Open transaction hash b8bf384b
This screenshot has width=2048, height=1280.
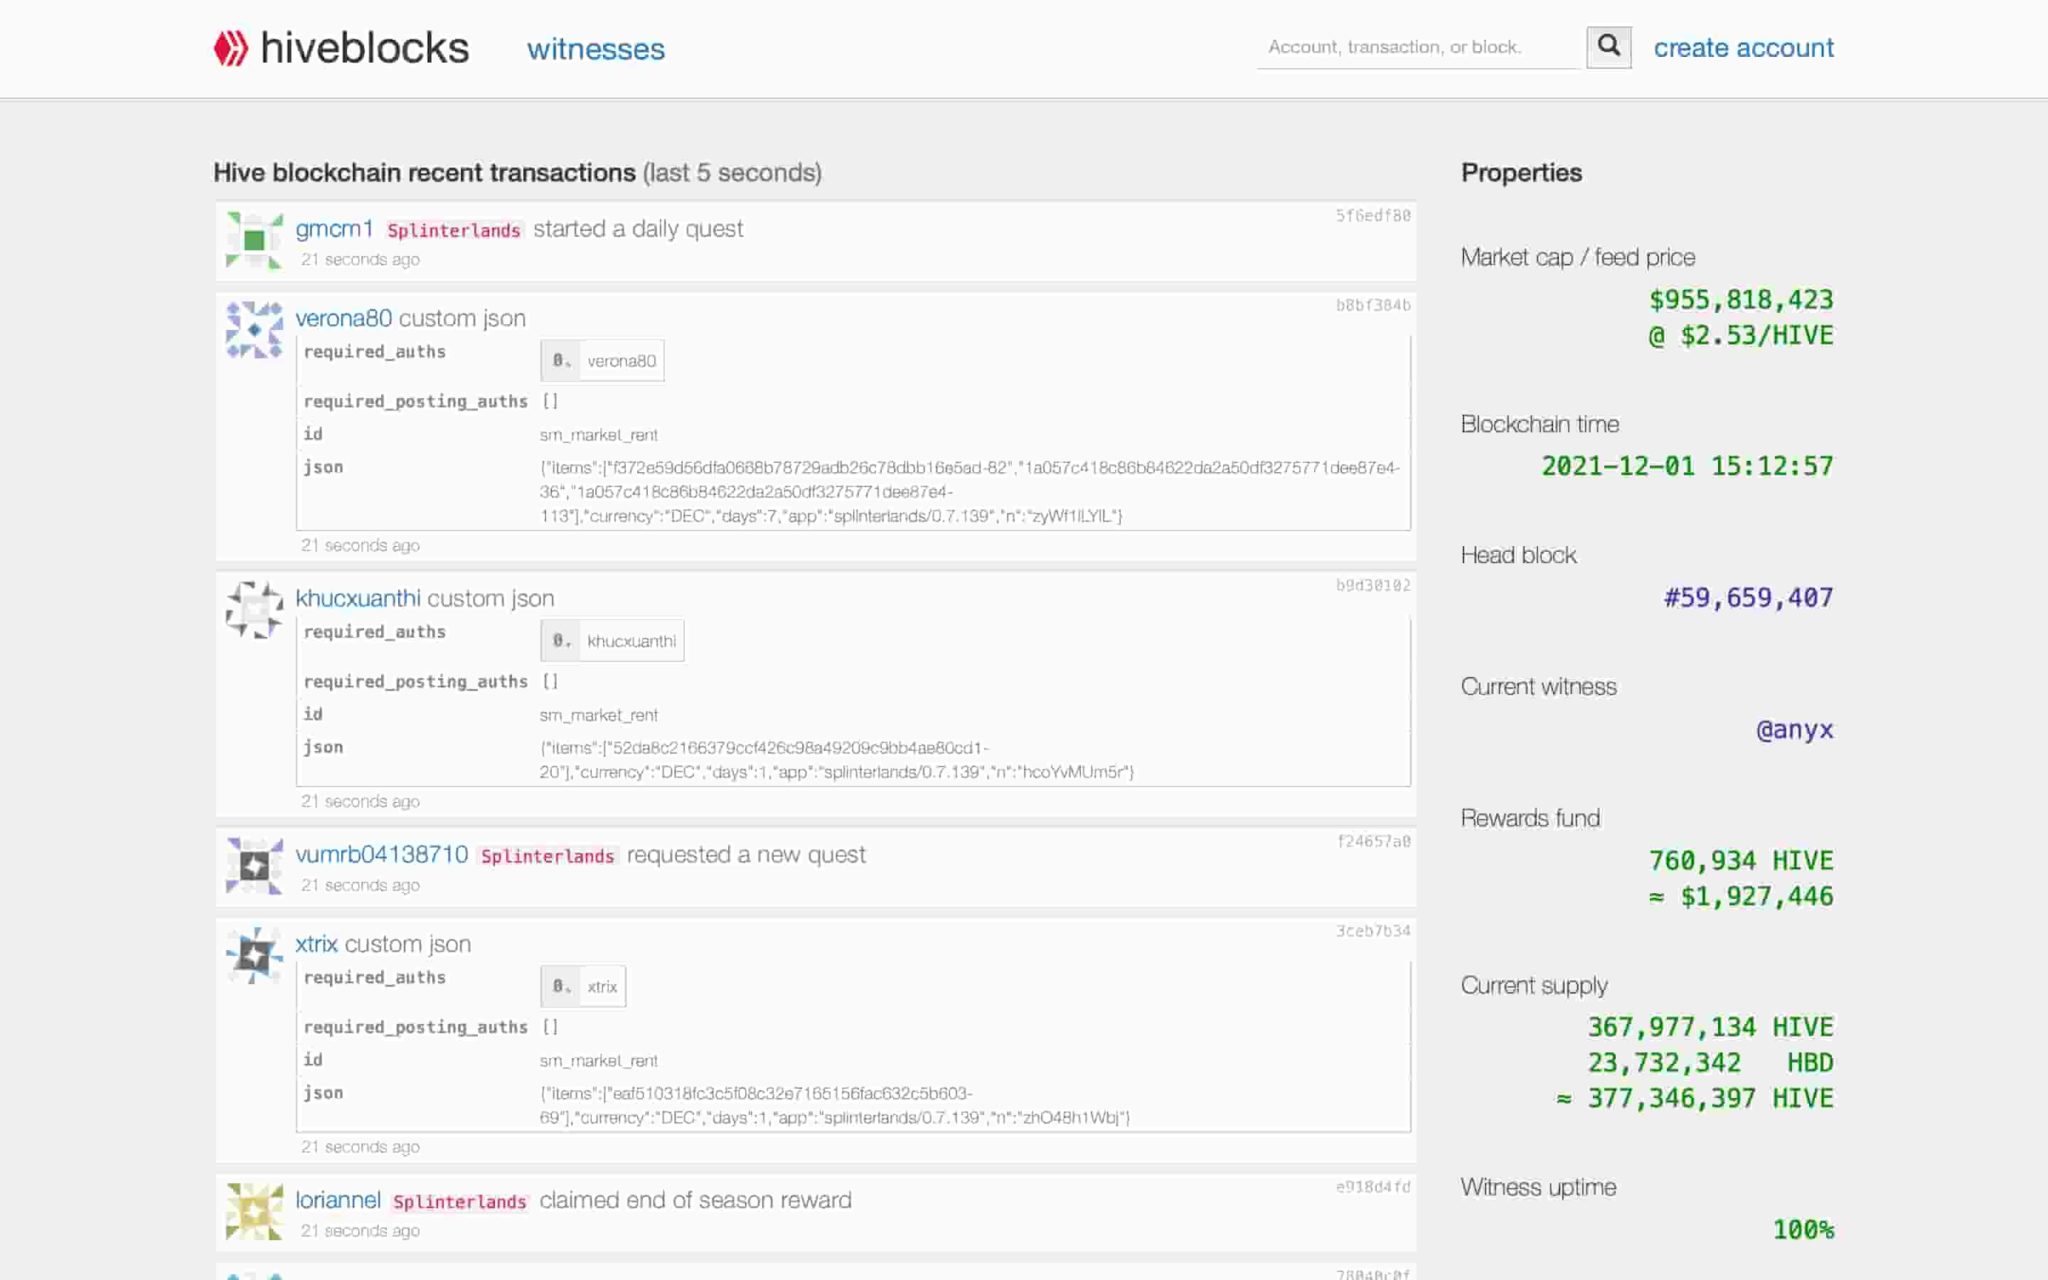(x=1372, y=305)
